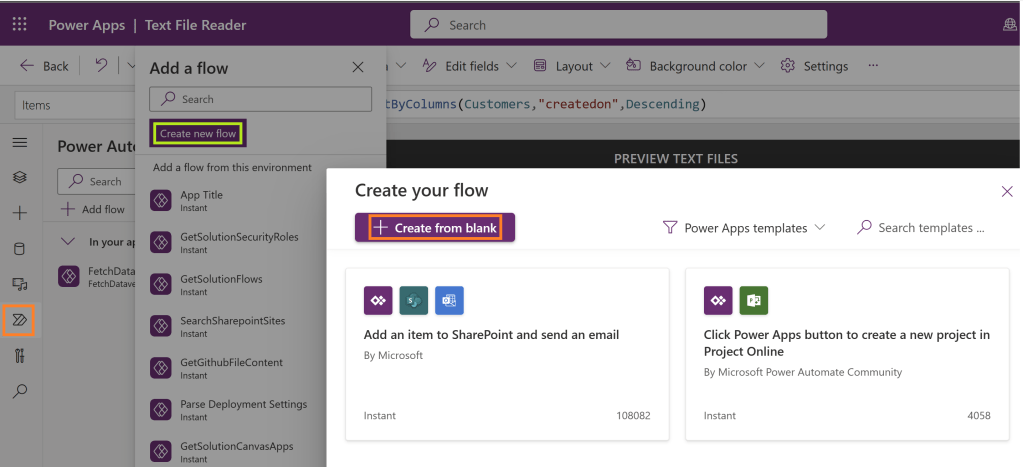Open the Edit fields dropdown

470,66
